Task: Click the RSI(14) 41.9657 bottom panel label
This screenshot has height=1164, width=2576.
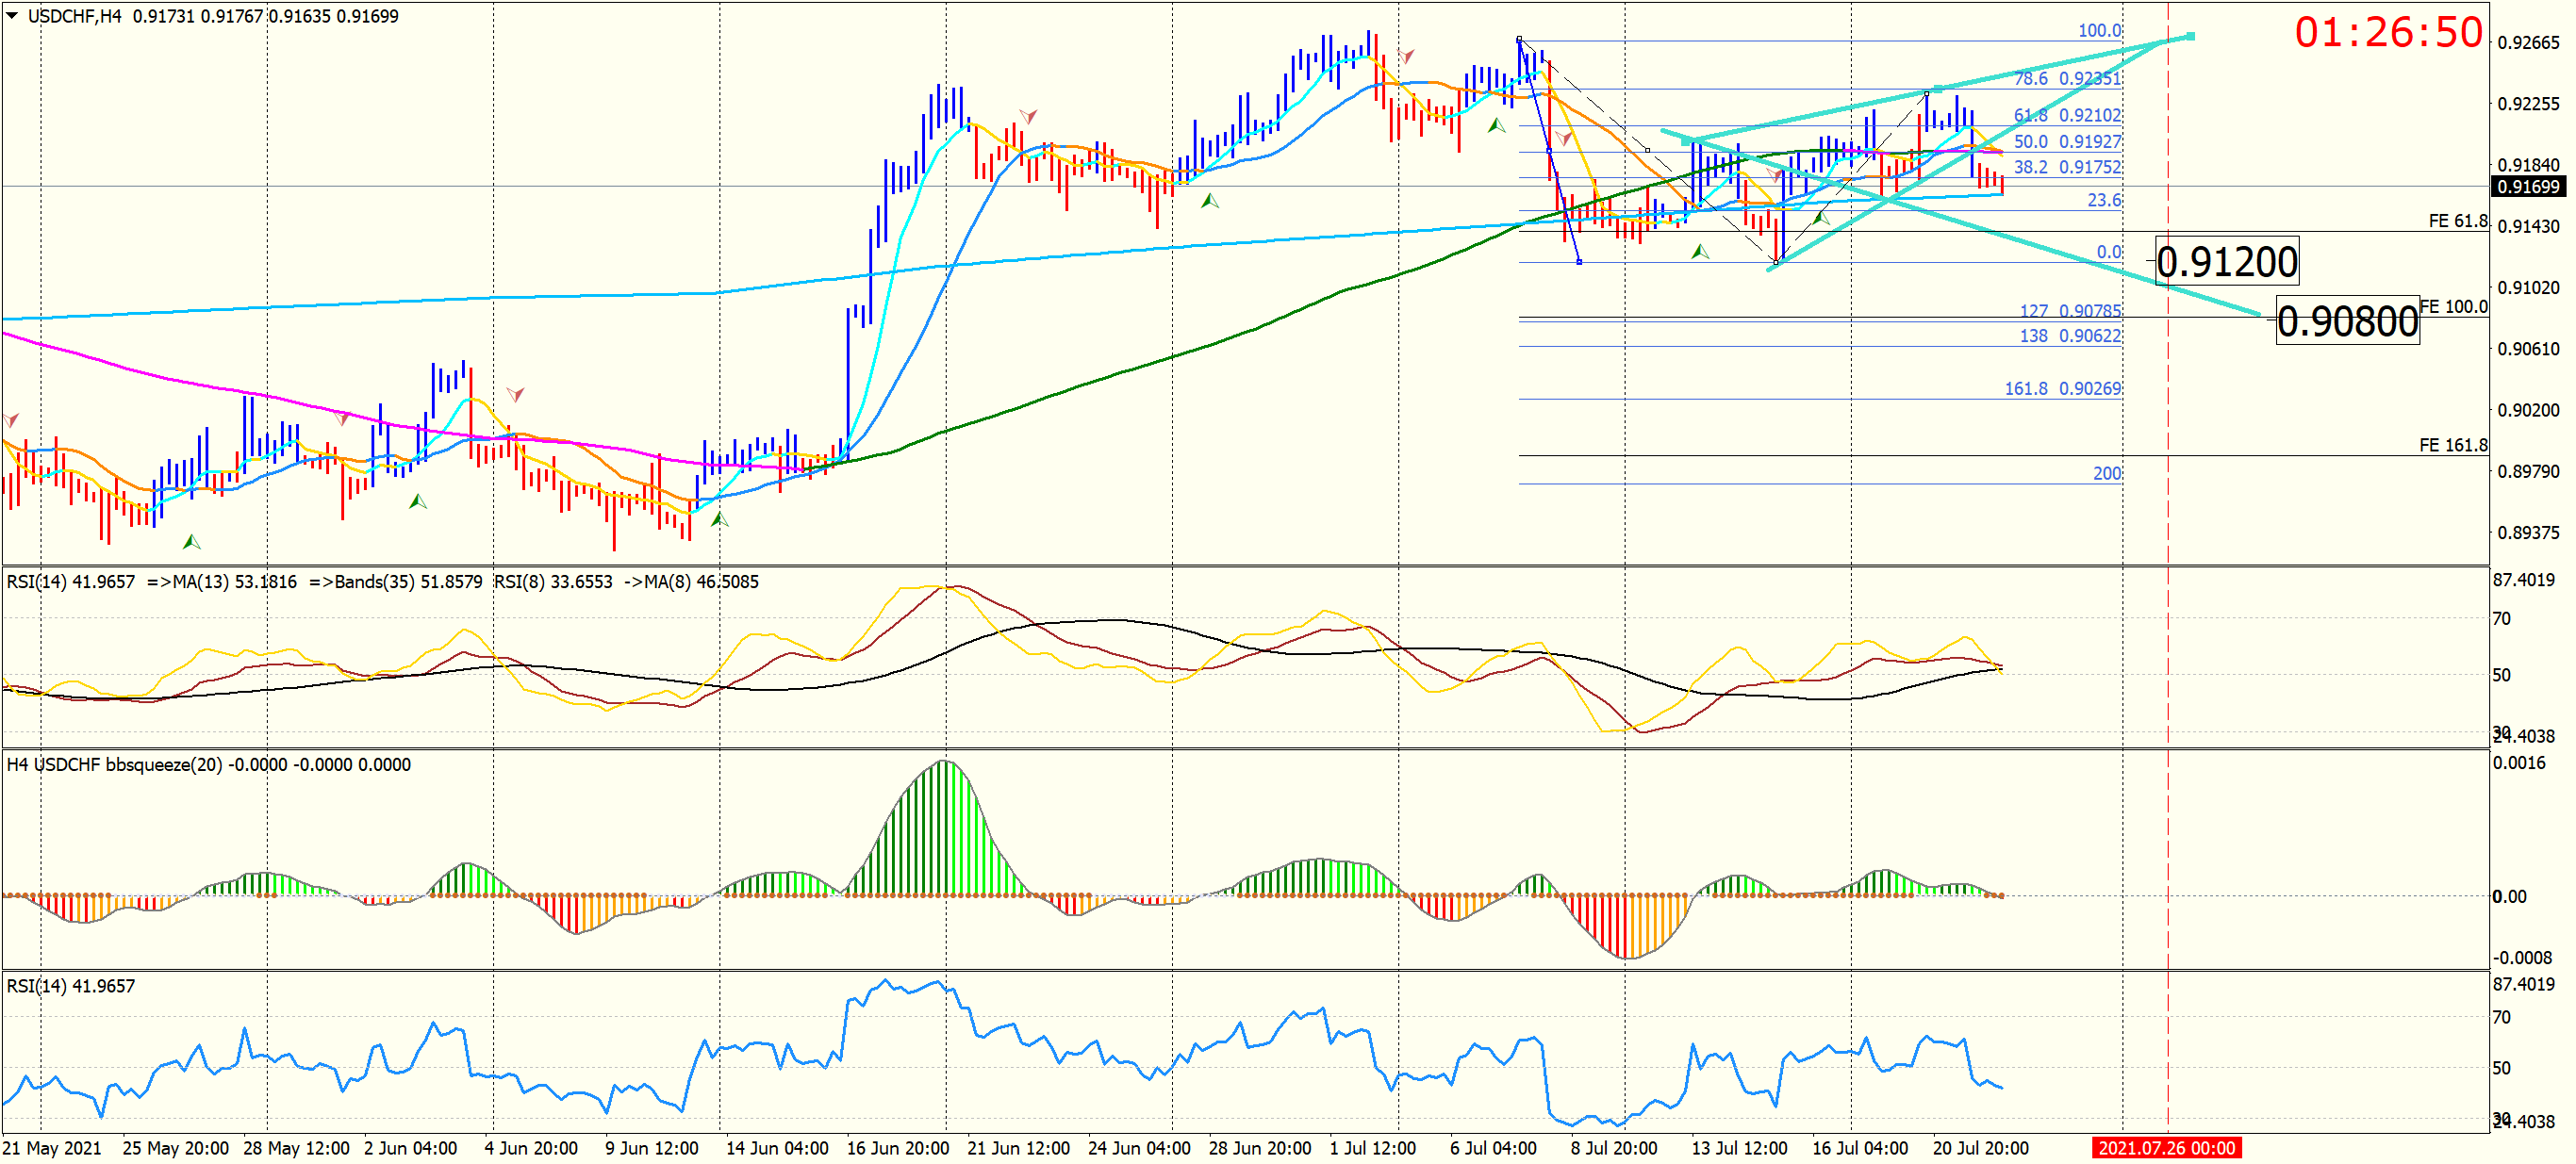Action: pyautogui.click(x=70, y=986)
